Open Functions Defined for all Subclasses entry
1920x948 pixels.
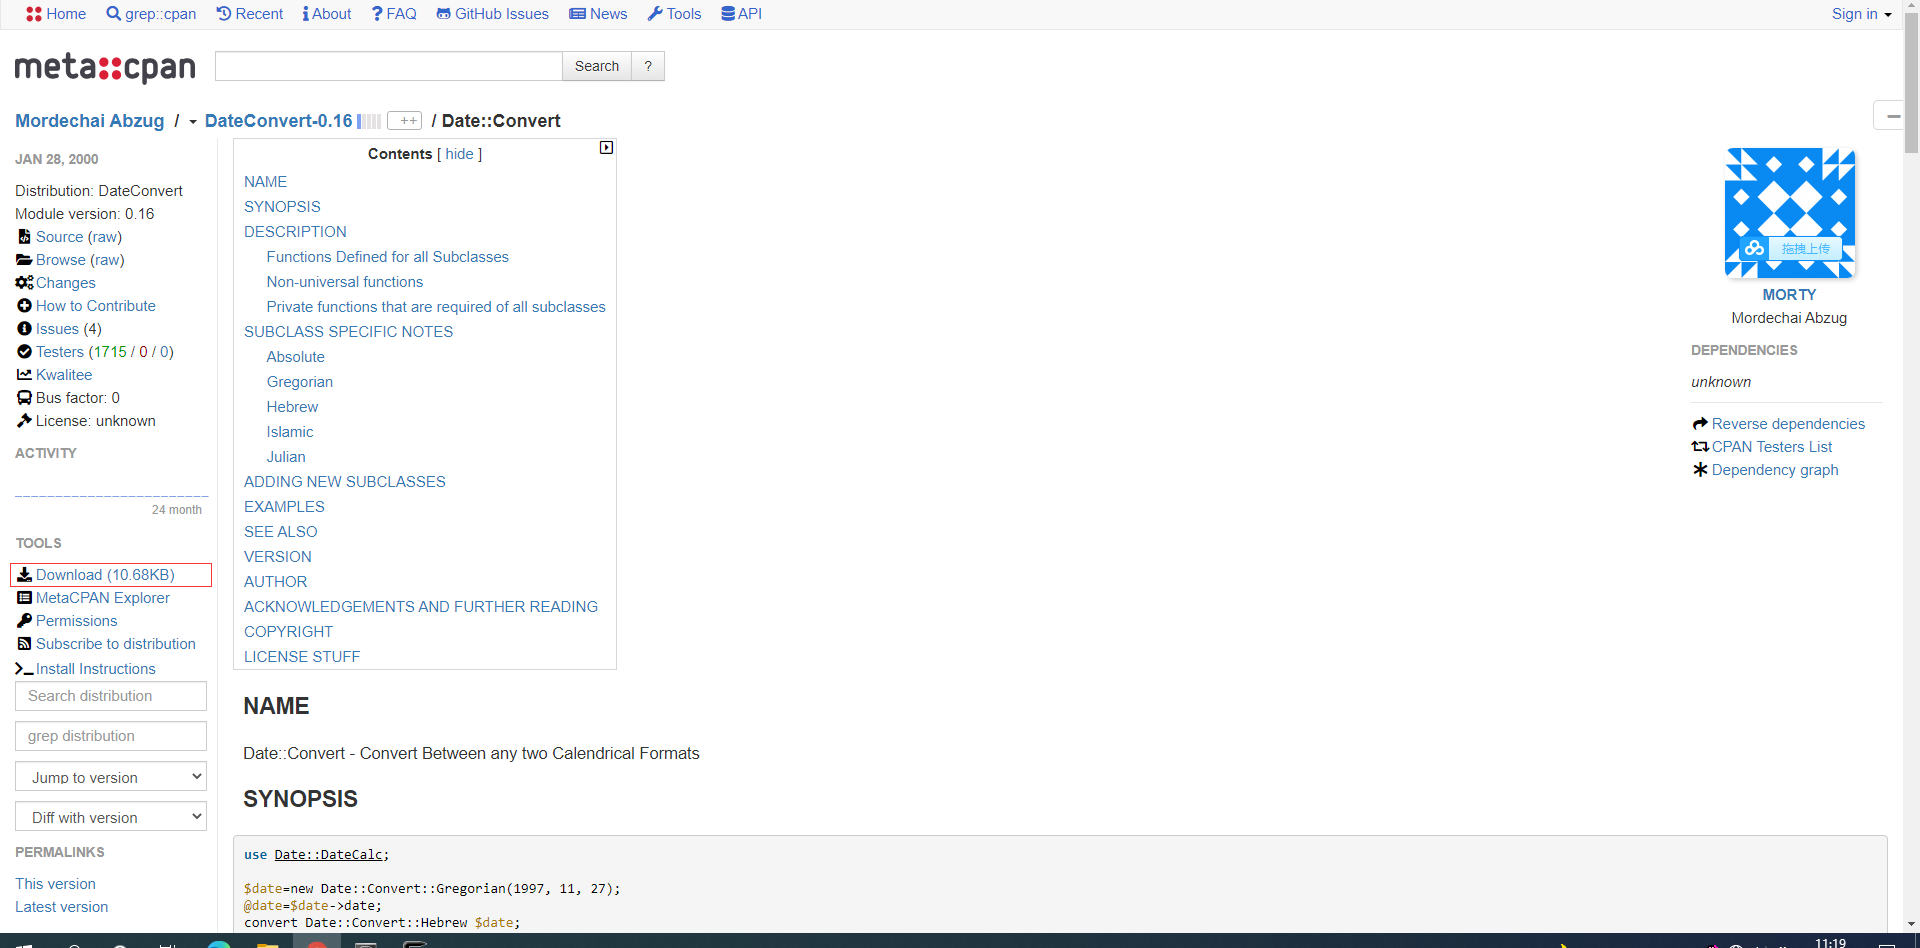click(x=388, y=257)
